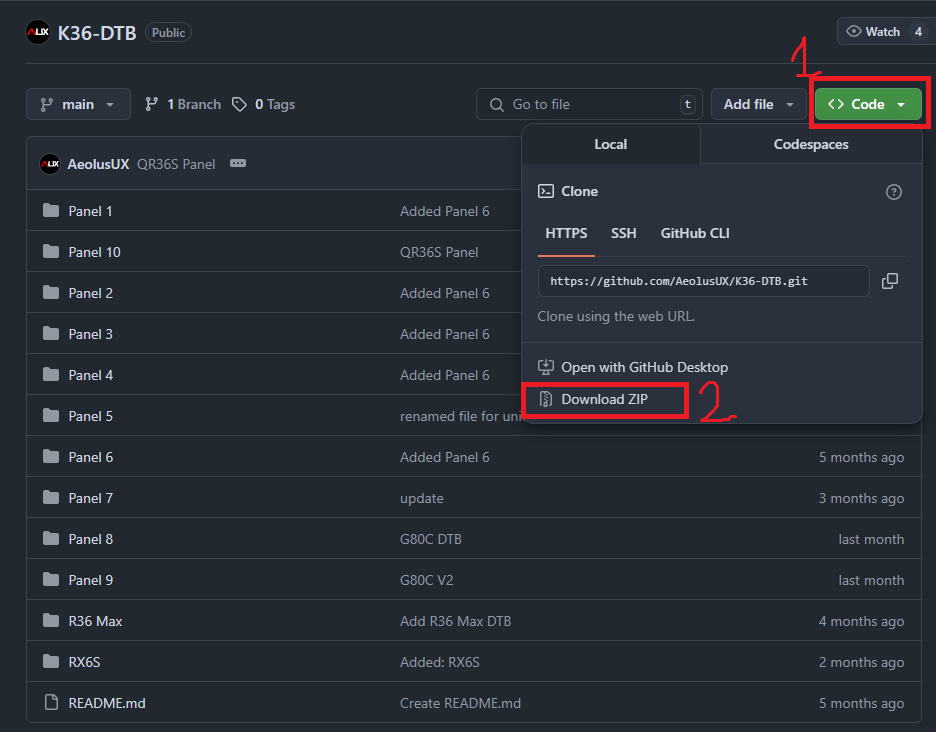Click the Panel 10 folder icon
Screen dimensions: 936x732
tap(51, 251)
